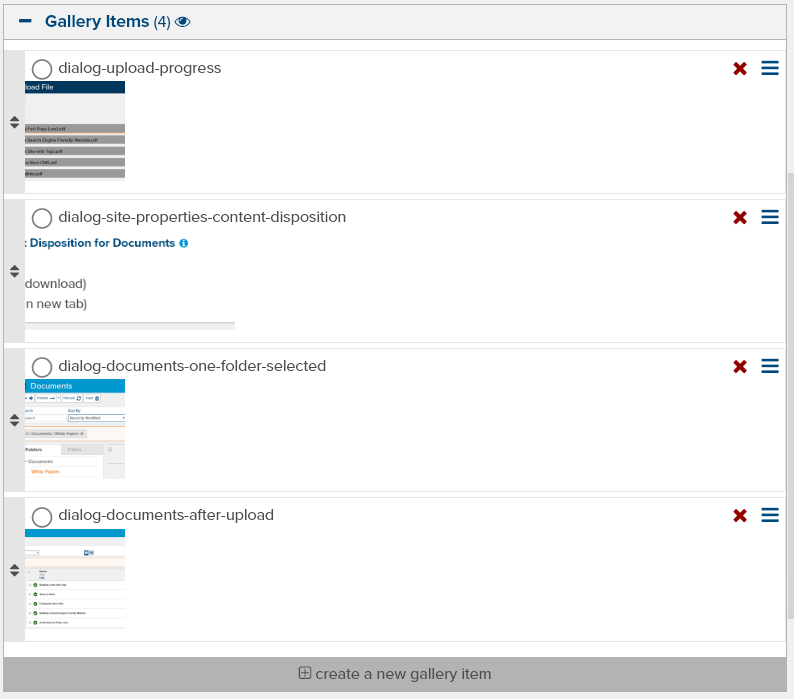794x699 pixels.
Task: Toggle the eye icon beside Gallery Items
Action: [182, 22]
